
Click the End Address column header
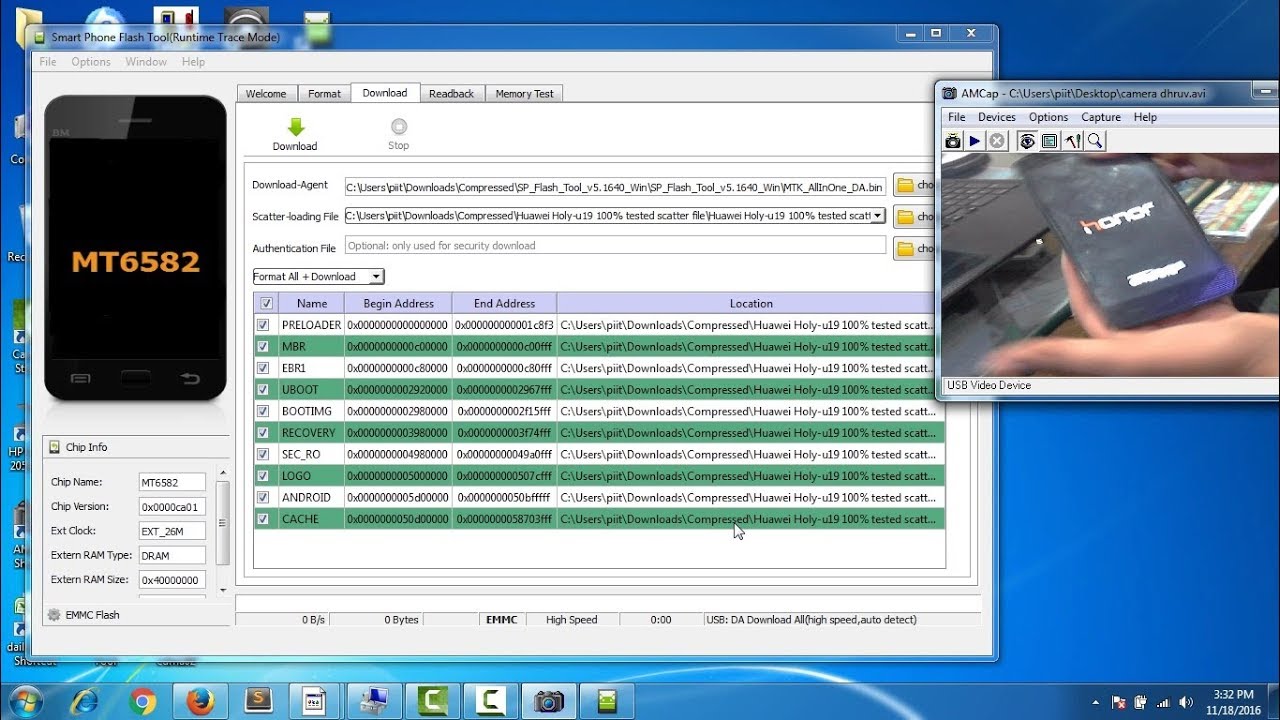[x=504, y=303]
